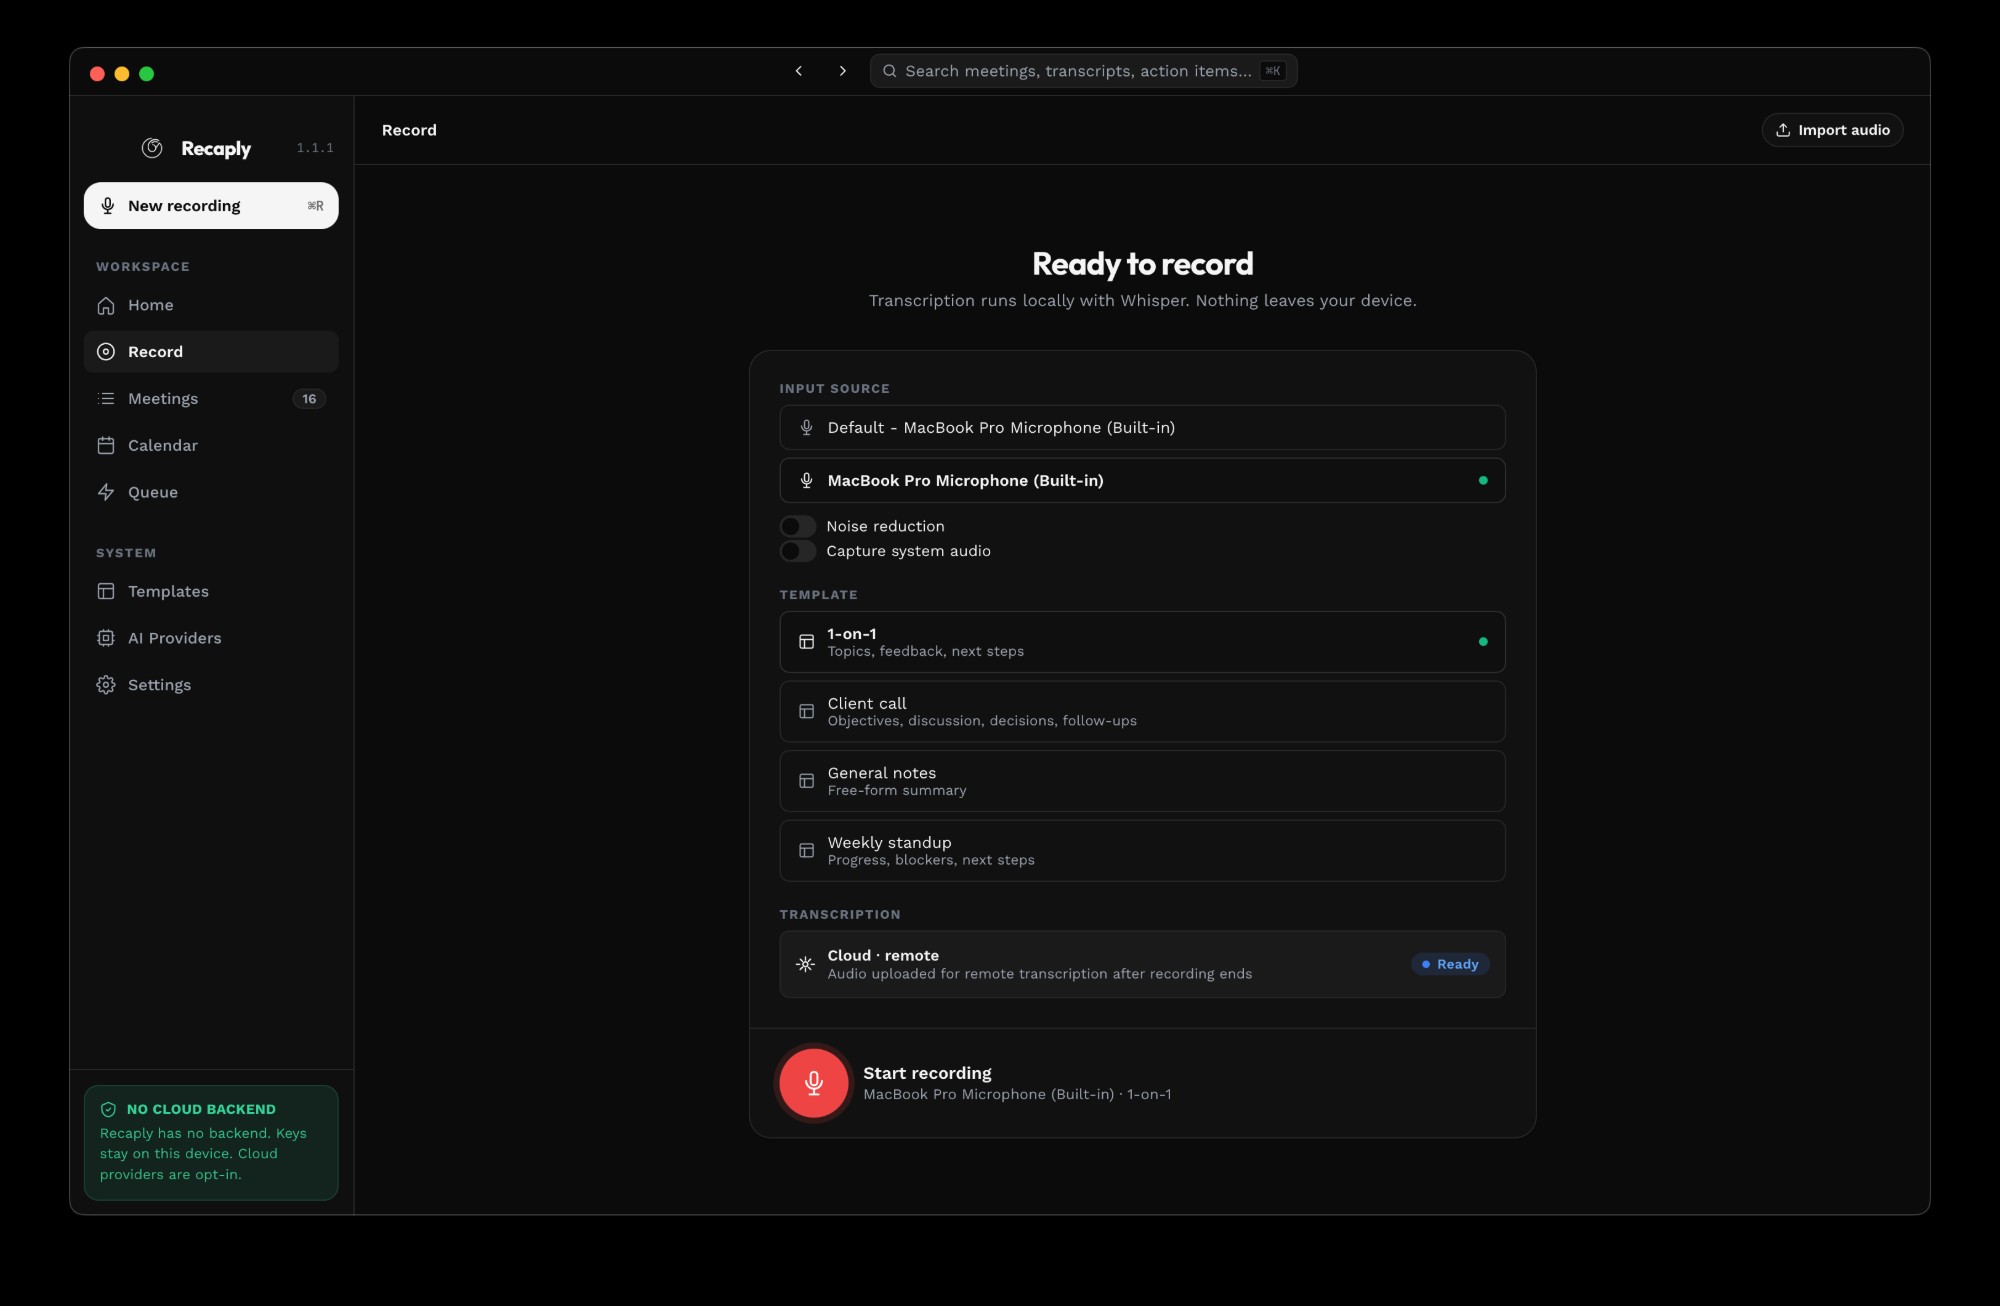Click the New recording button

(x=211, y=206)
